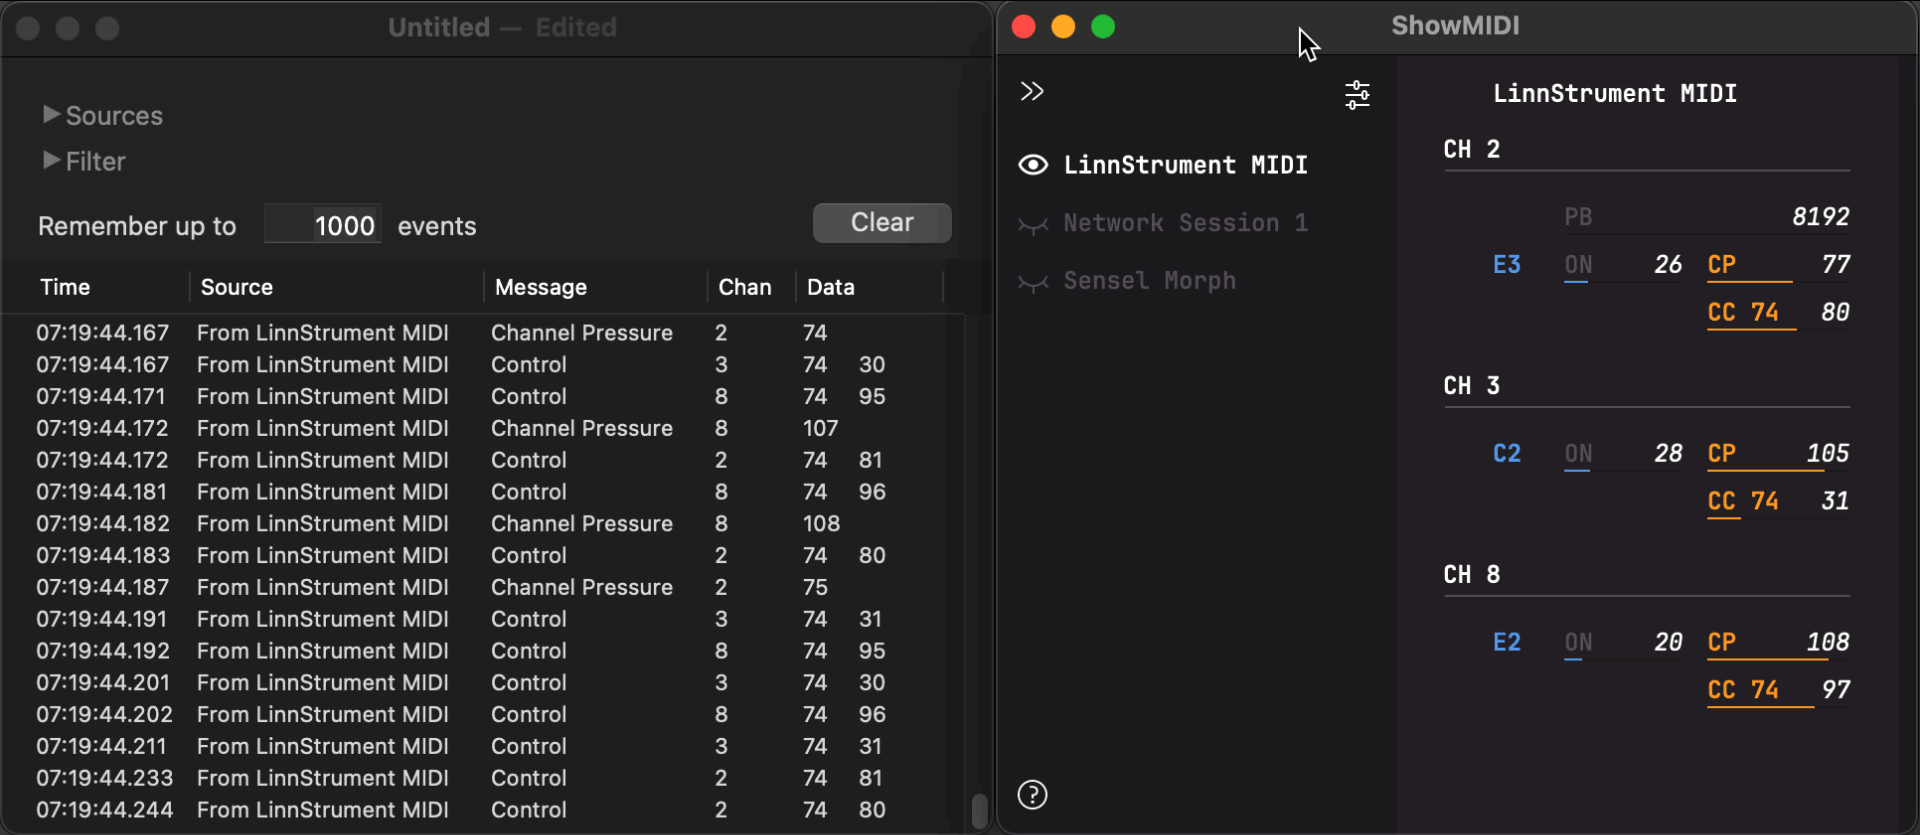Click the Clear button

click(x=881, y=223)
